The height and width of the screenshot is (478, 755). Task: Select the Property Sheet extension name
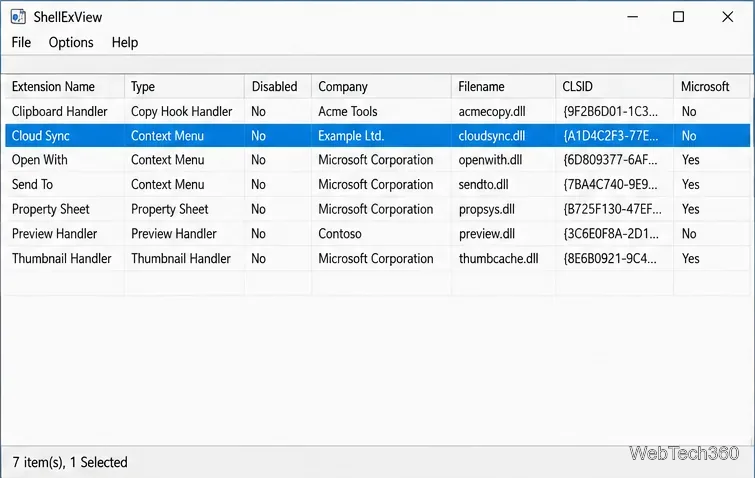pos(51,209)
